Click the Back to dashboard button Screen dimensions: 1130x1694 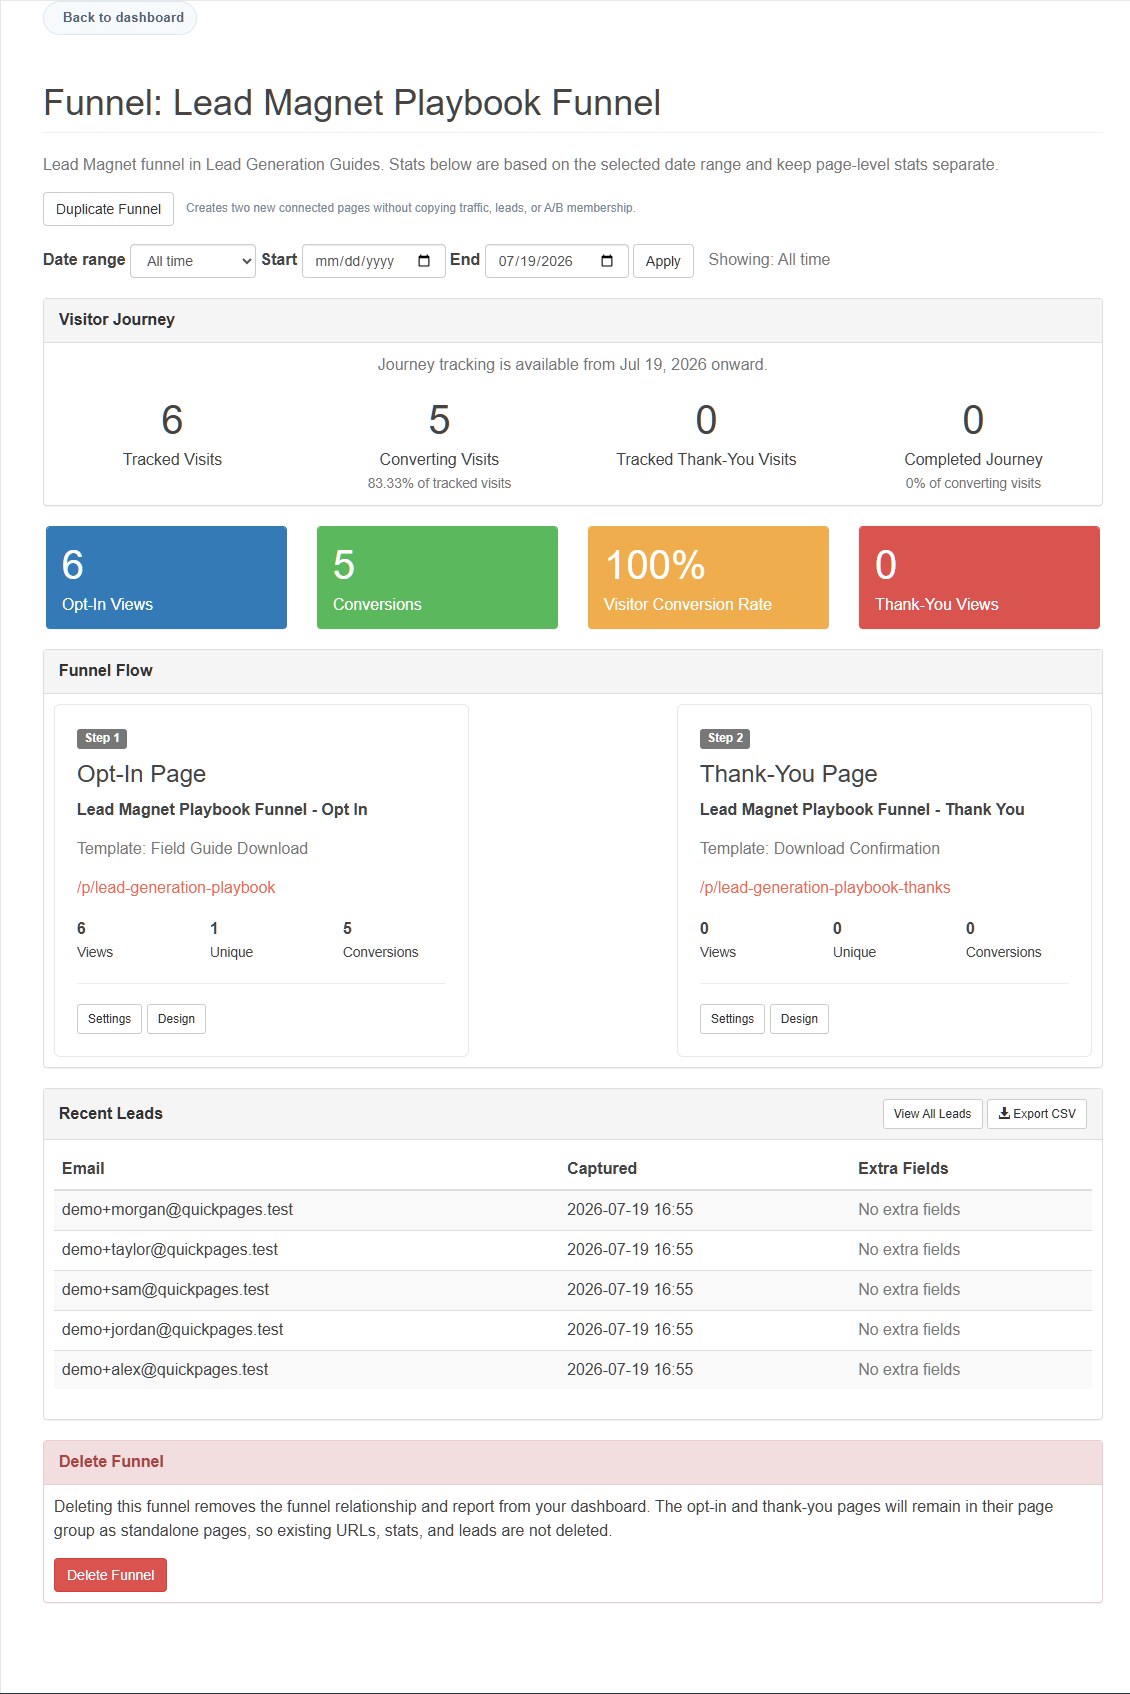click(x=120, y=18)
